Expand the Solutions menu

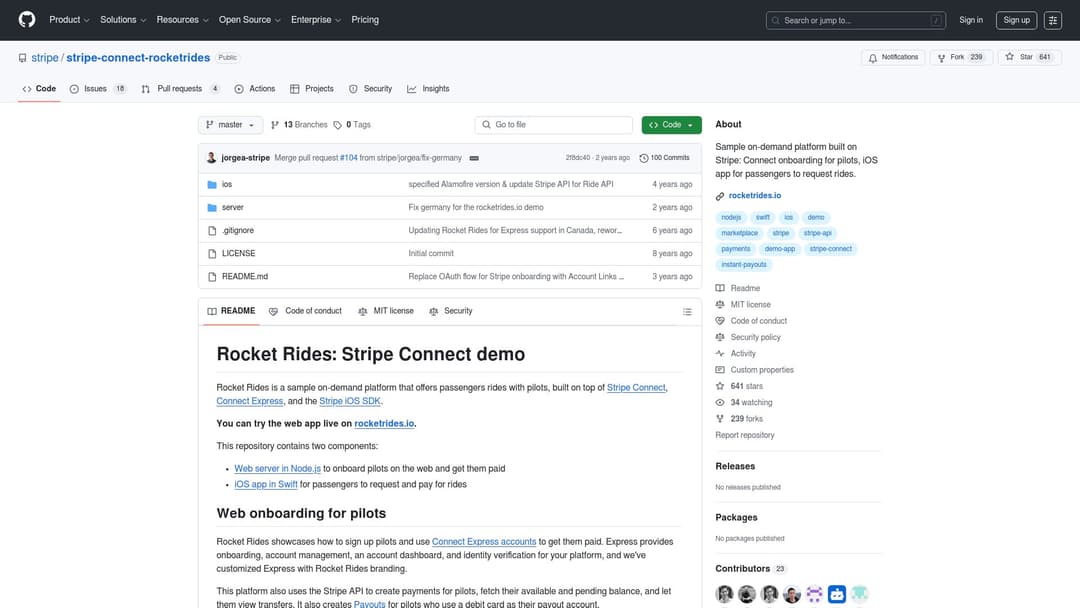[x=123, y=20]
